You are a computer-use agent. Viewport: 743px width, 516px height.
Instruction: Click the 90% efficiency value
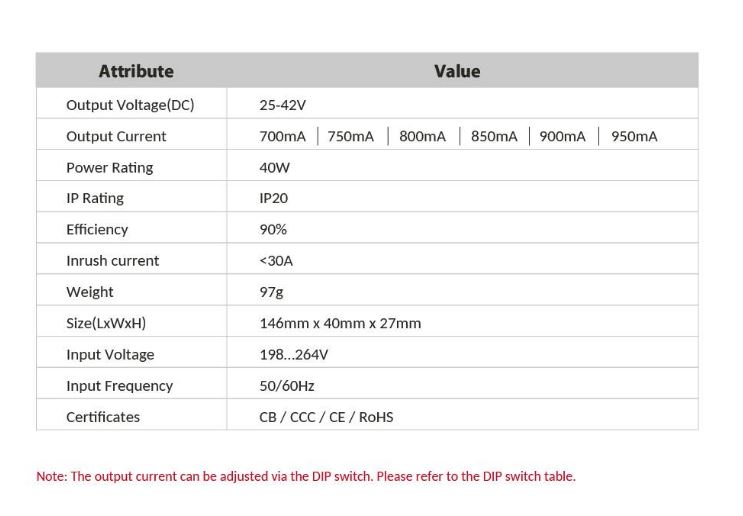point(273,229)
